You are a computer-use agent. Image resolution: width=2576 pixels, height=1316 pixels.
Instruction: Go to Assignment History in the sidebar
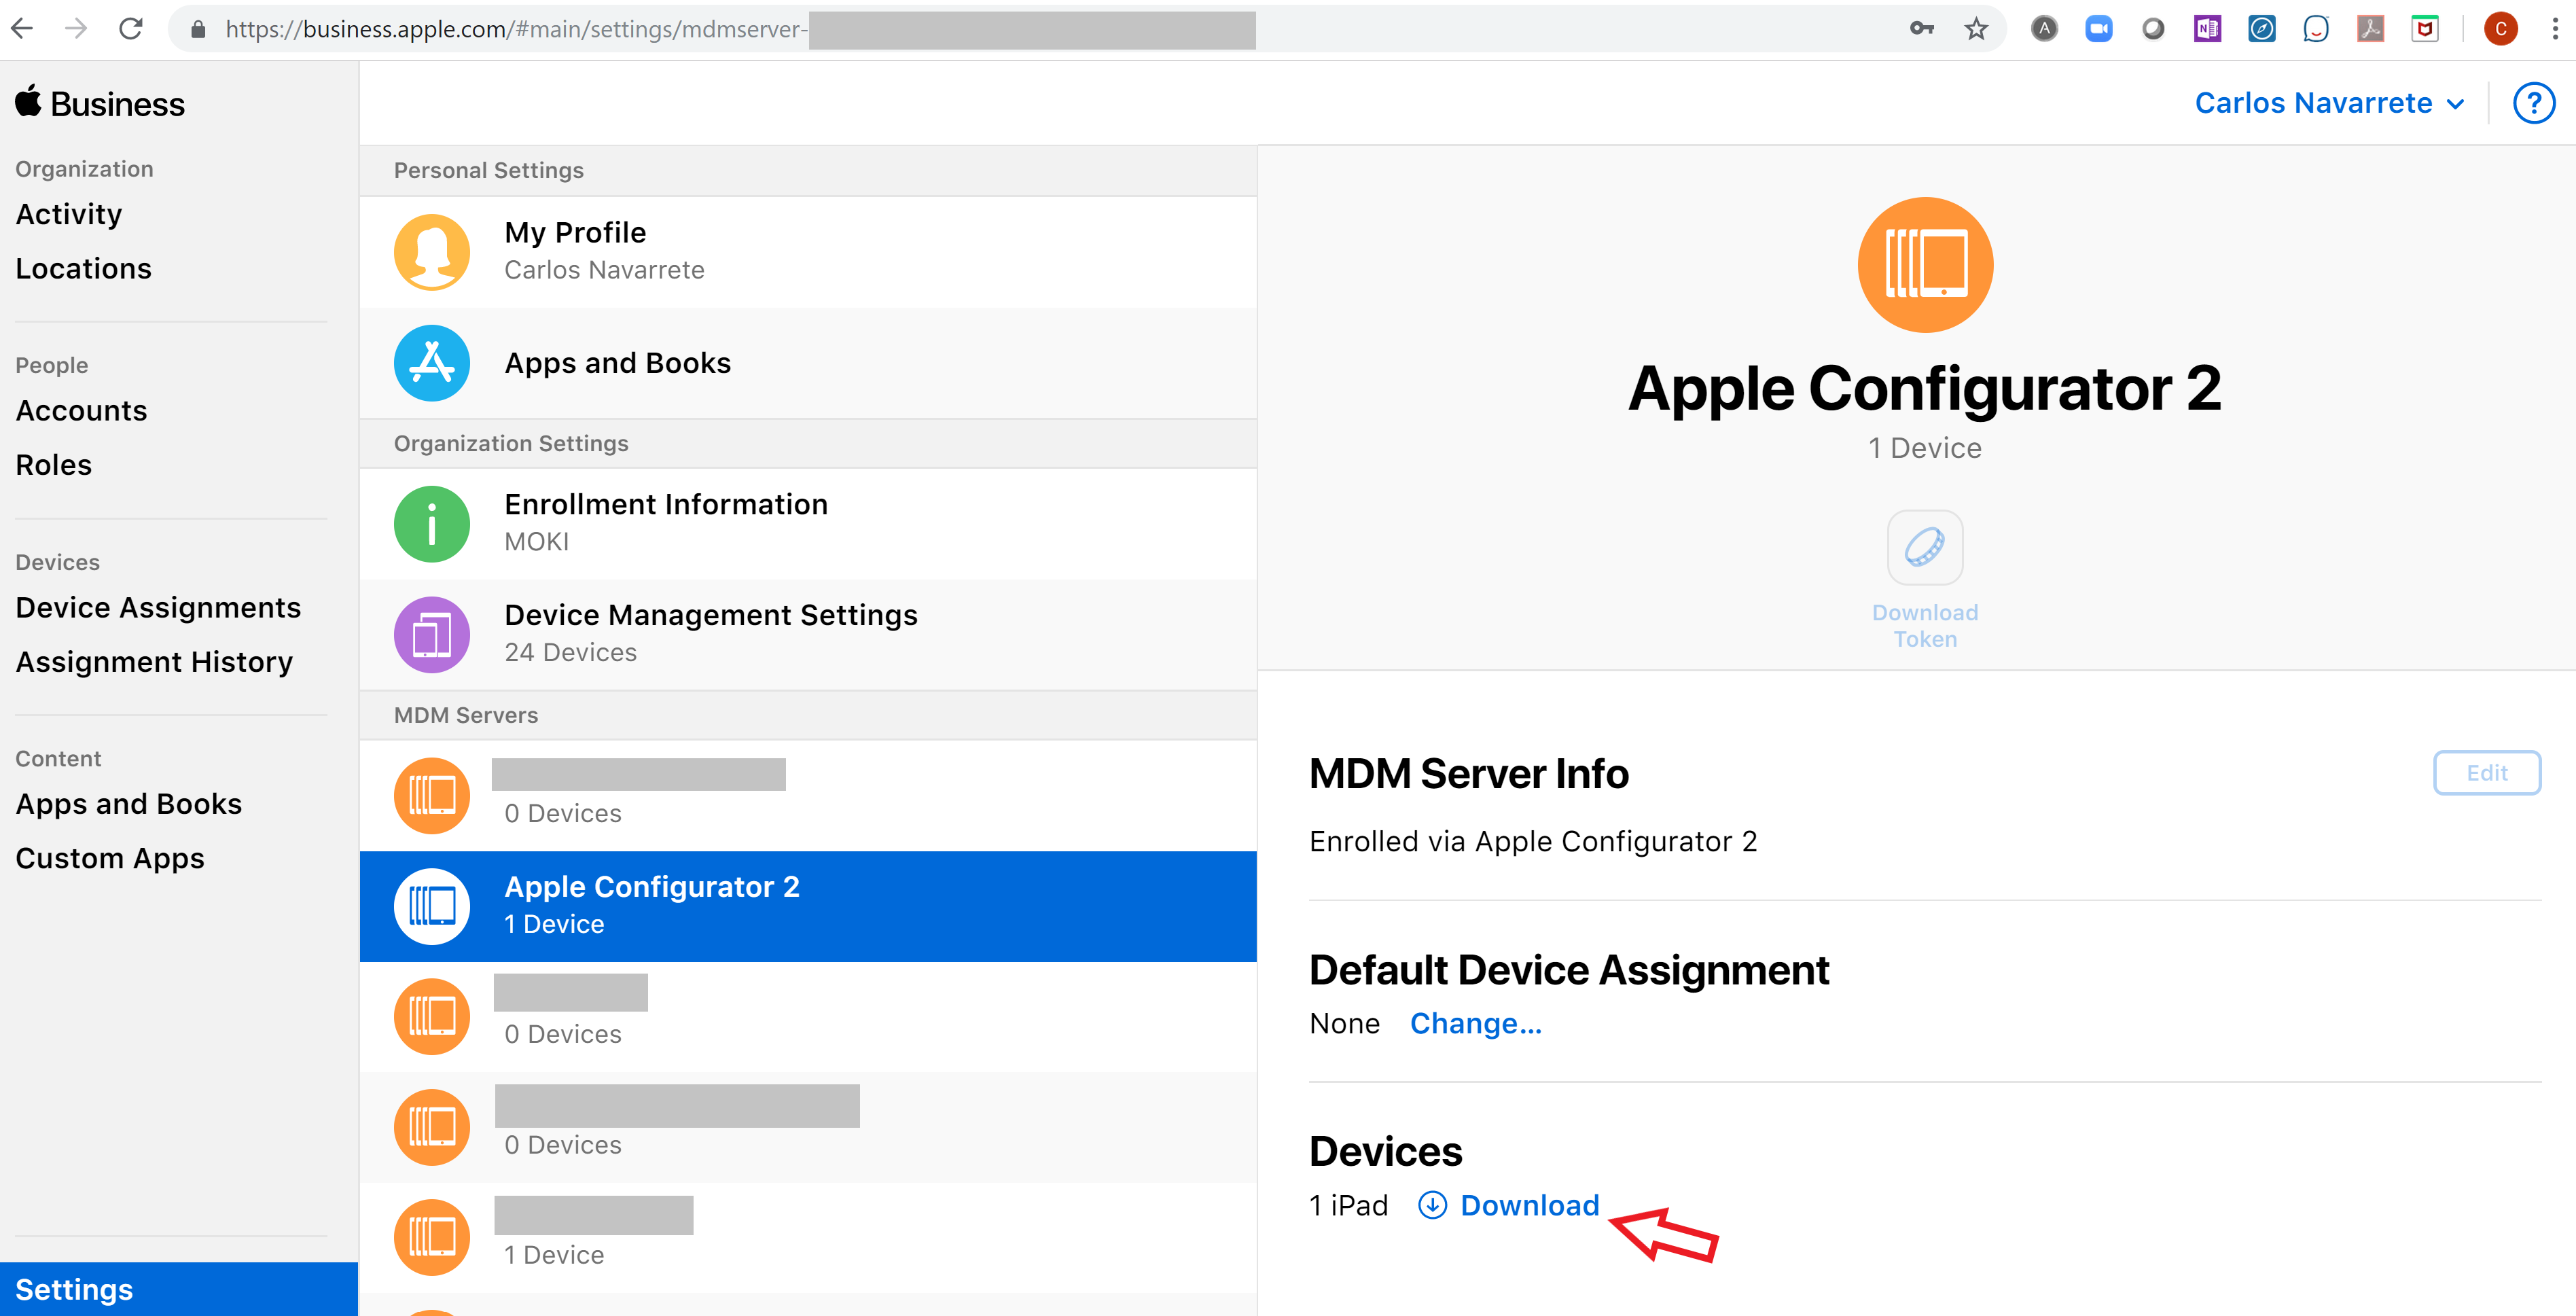(x=154, y=662)
